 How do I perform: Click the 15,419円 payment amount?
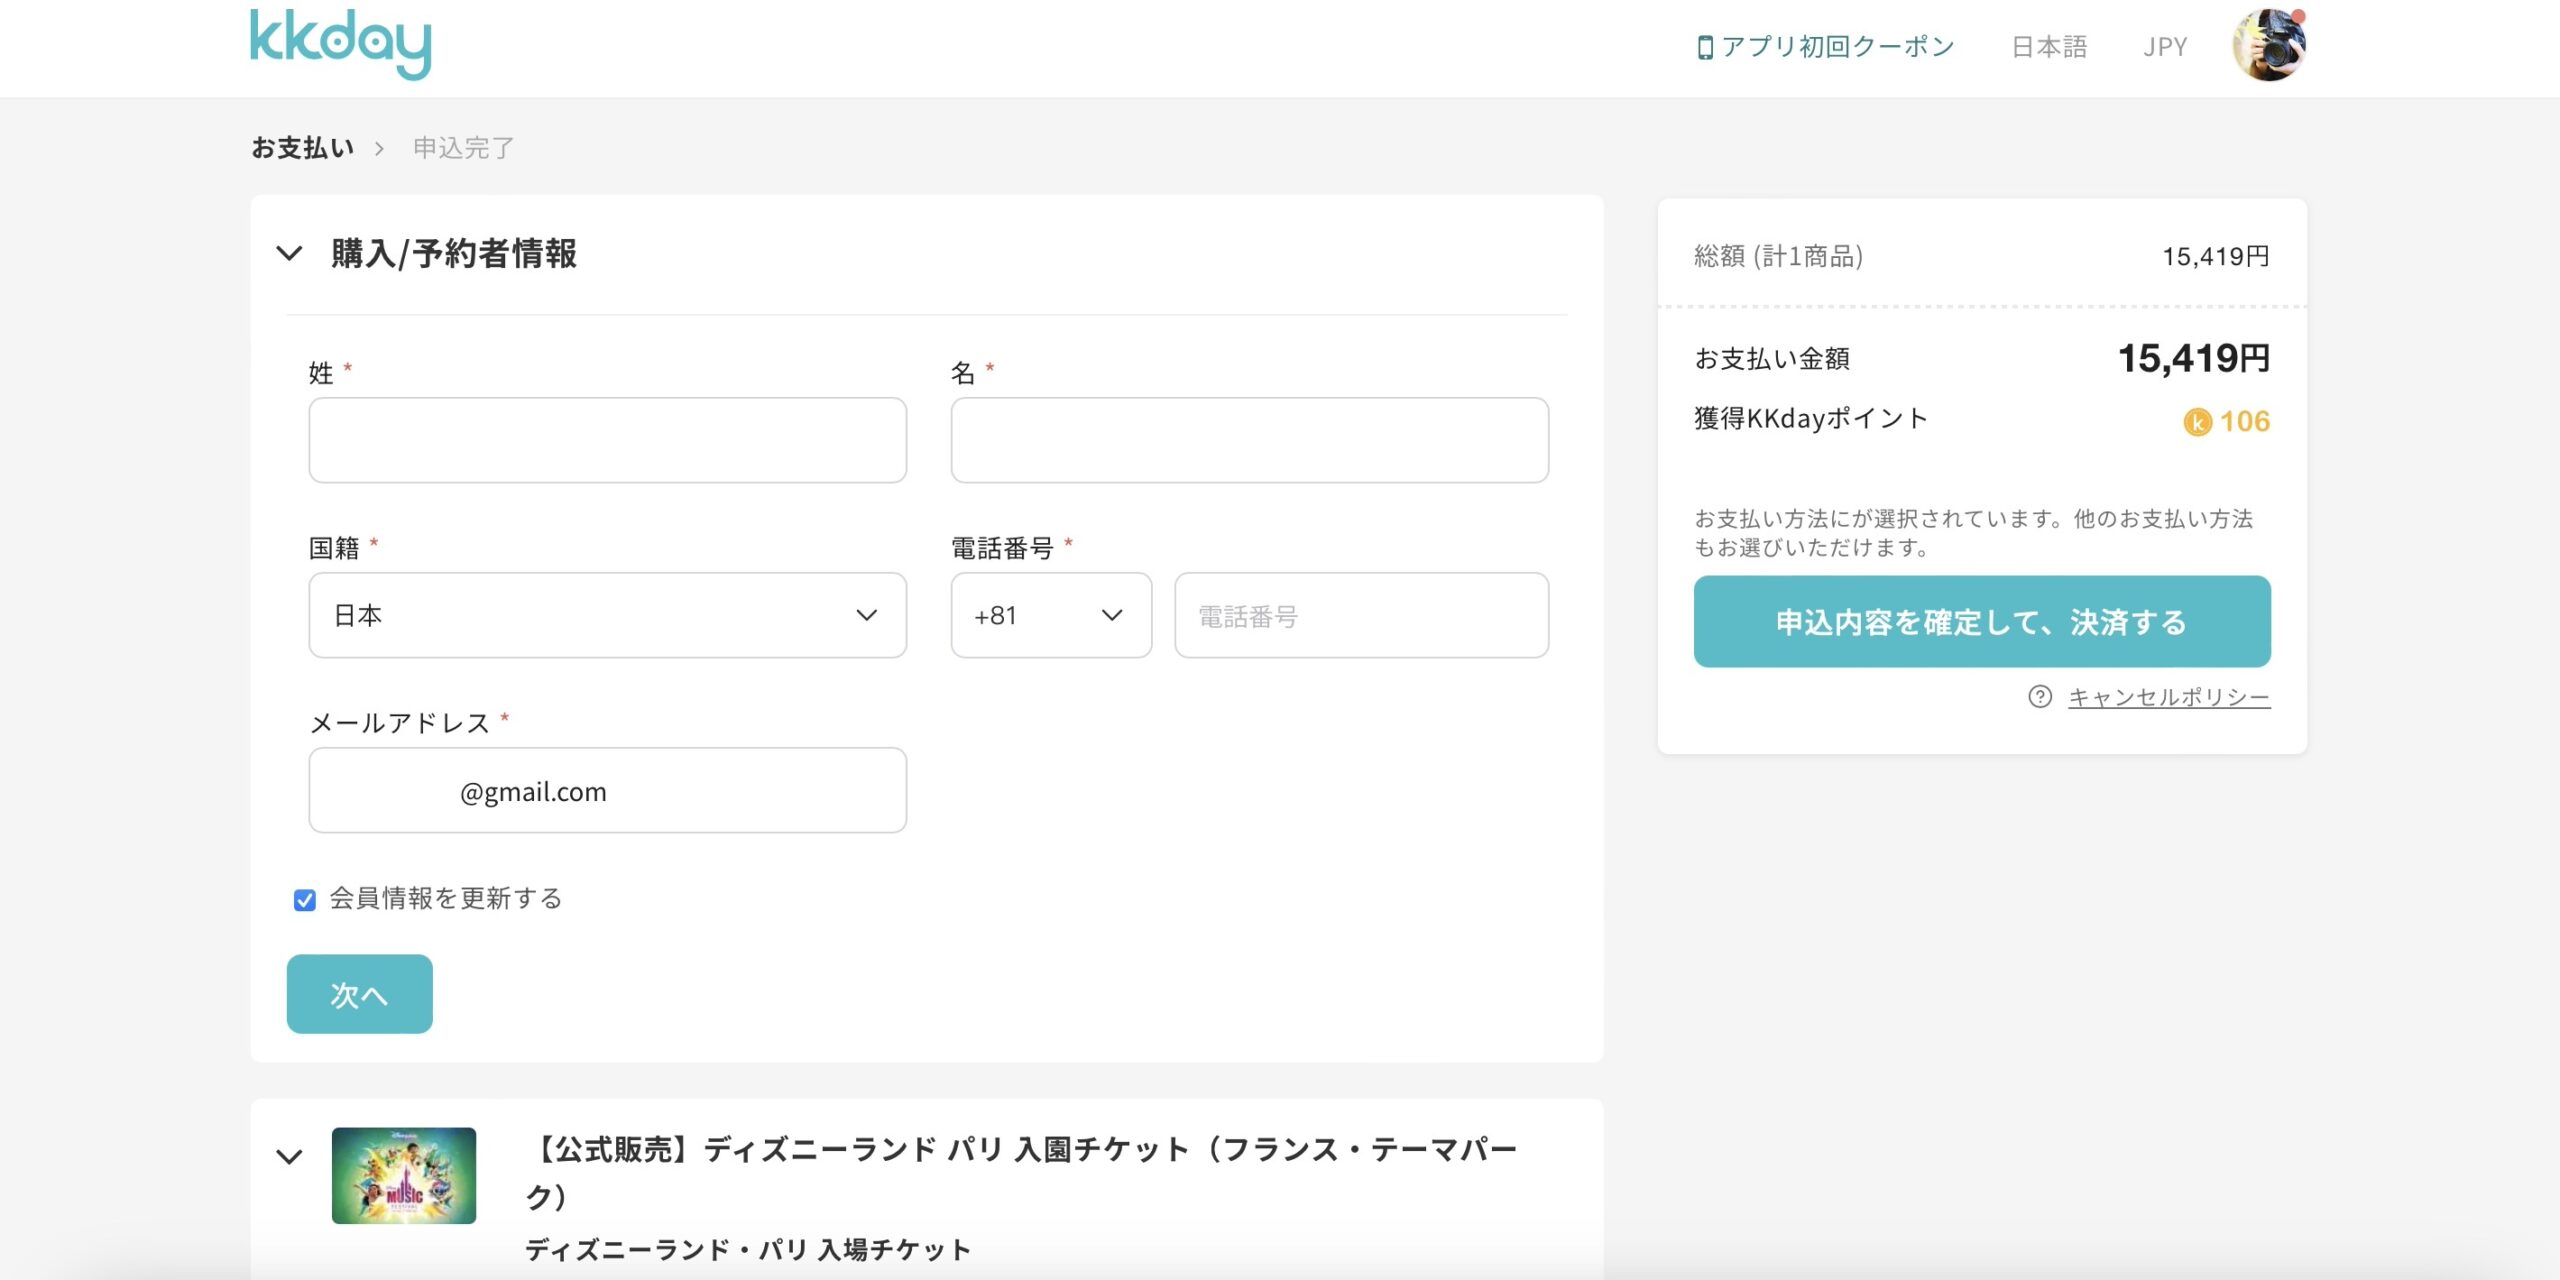coord(2194,358)
